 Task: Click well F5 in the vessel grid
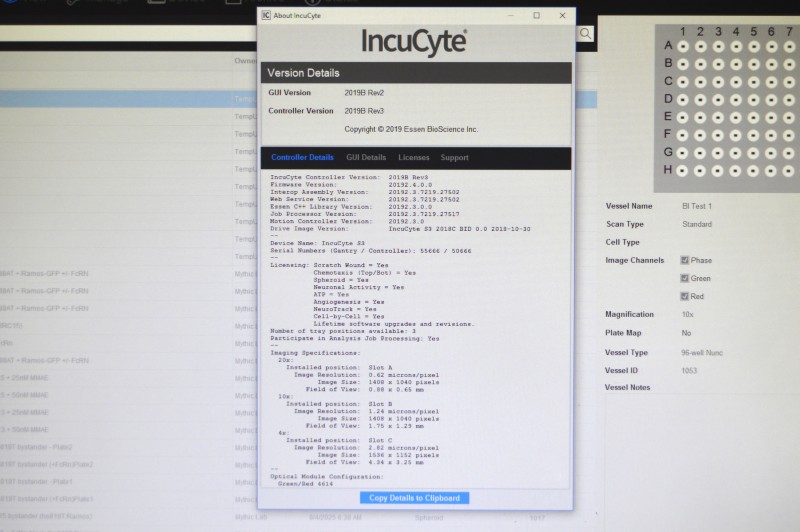(x=754, y=135)
